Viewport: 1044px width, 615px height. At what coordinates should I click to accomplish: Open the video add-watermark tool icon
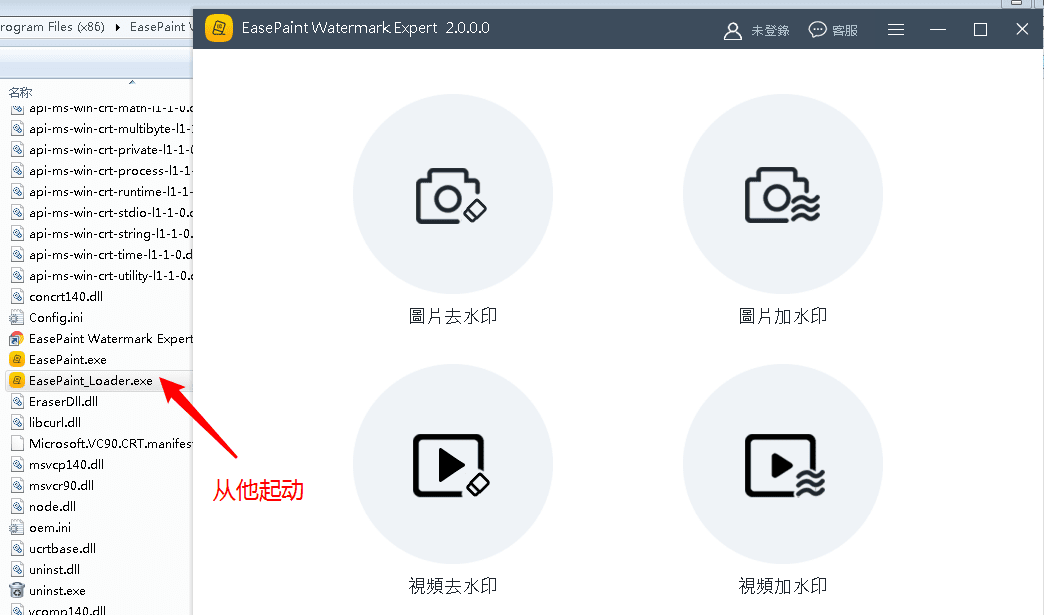point(783,464)
